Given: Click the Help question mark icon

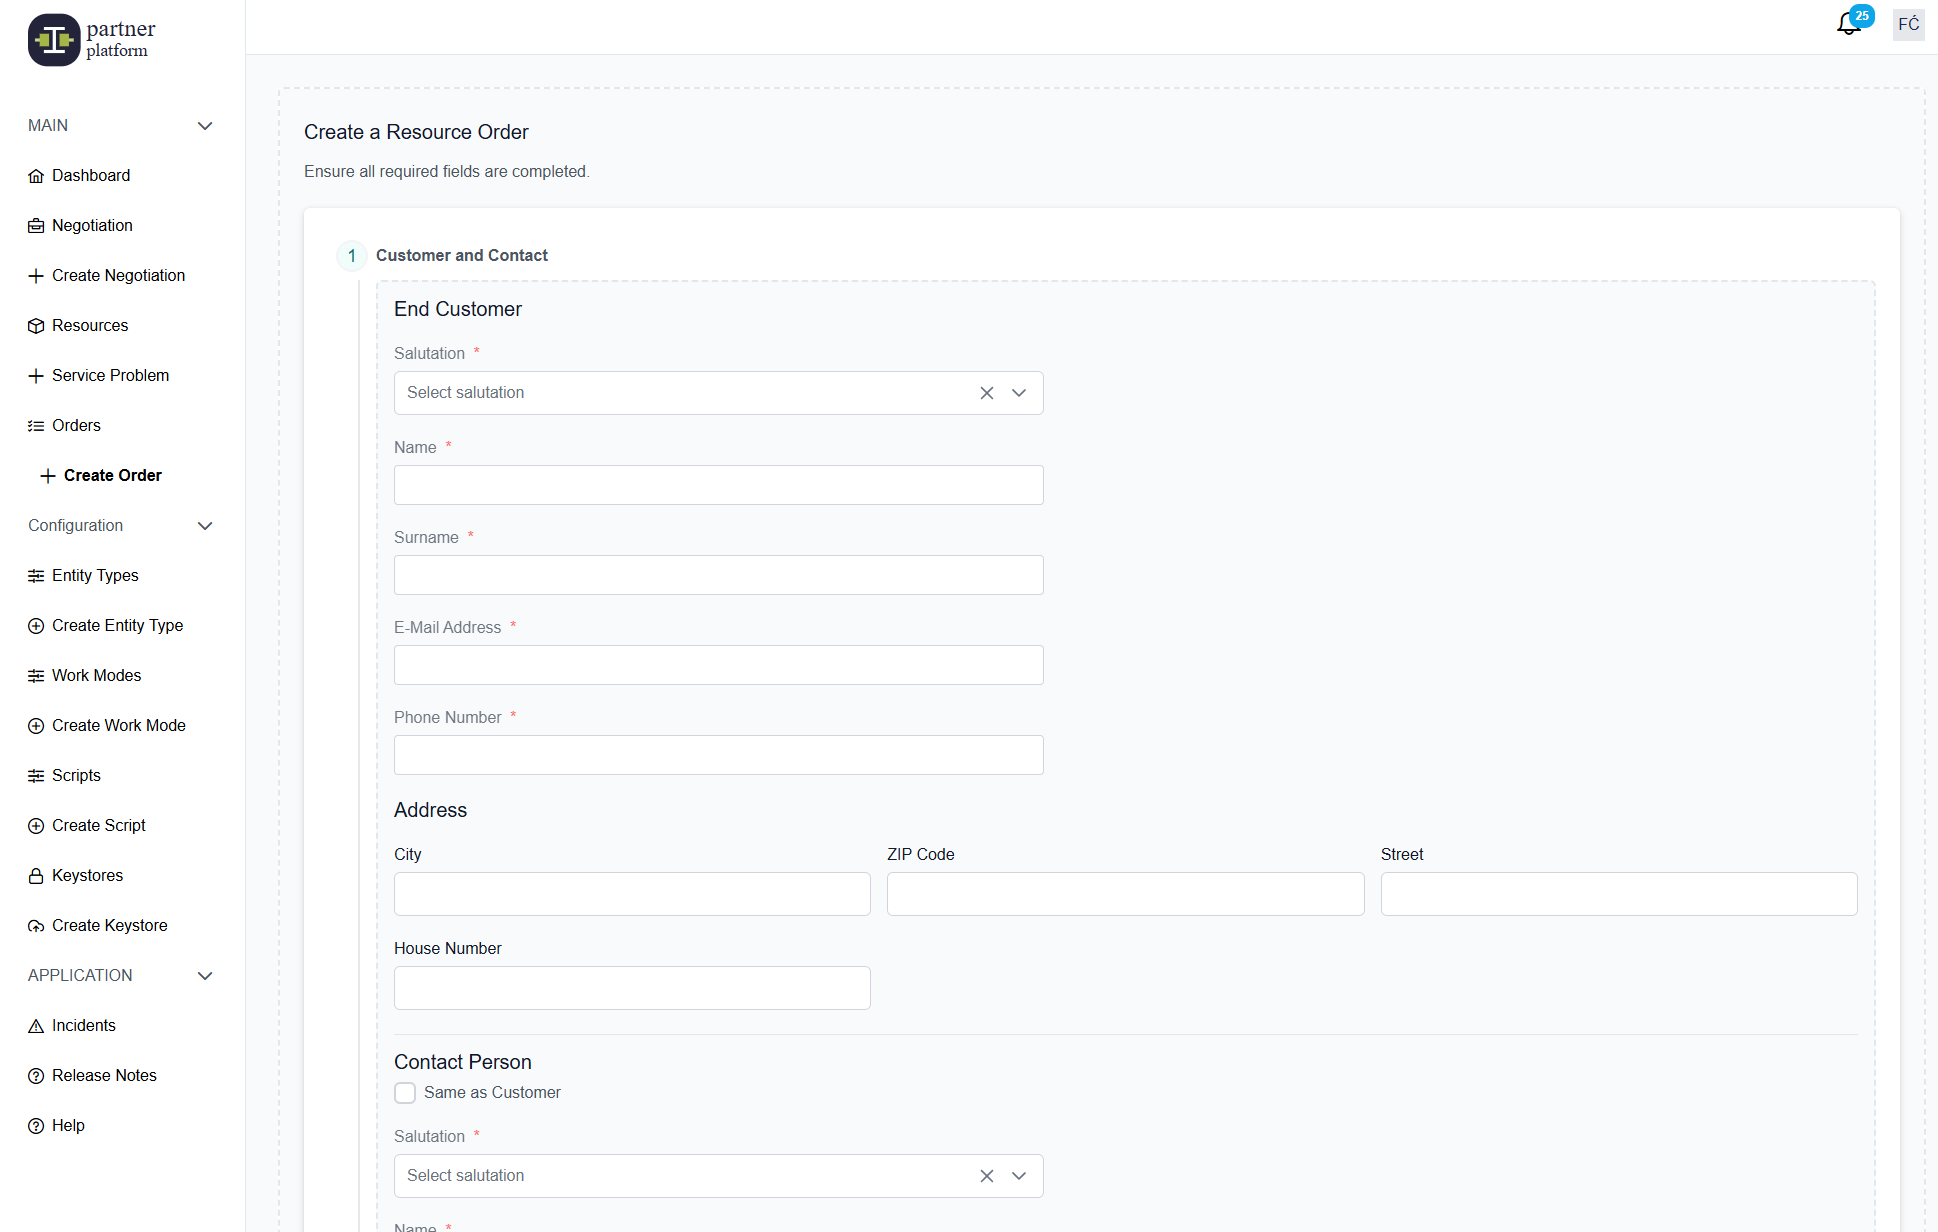Looking at the screenshot, I should click(36, 1126).
